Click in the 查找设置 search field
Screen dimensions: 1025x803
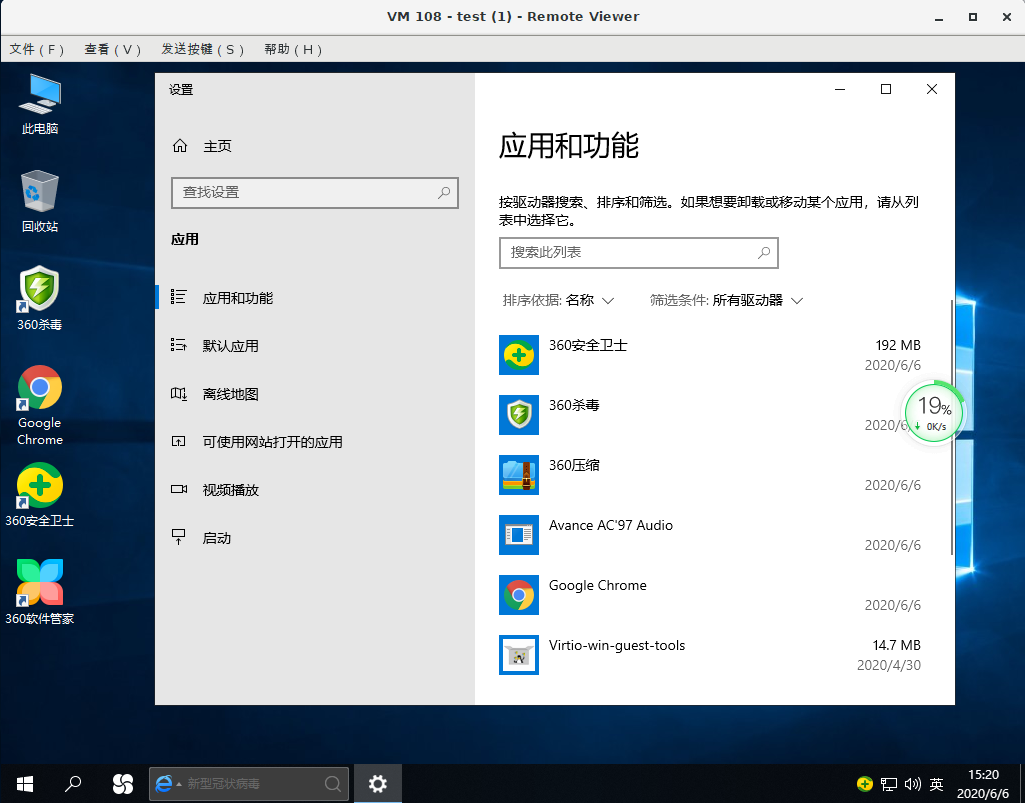click(314, 192)
